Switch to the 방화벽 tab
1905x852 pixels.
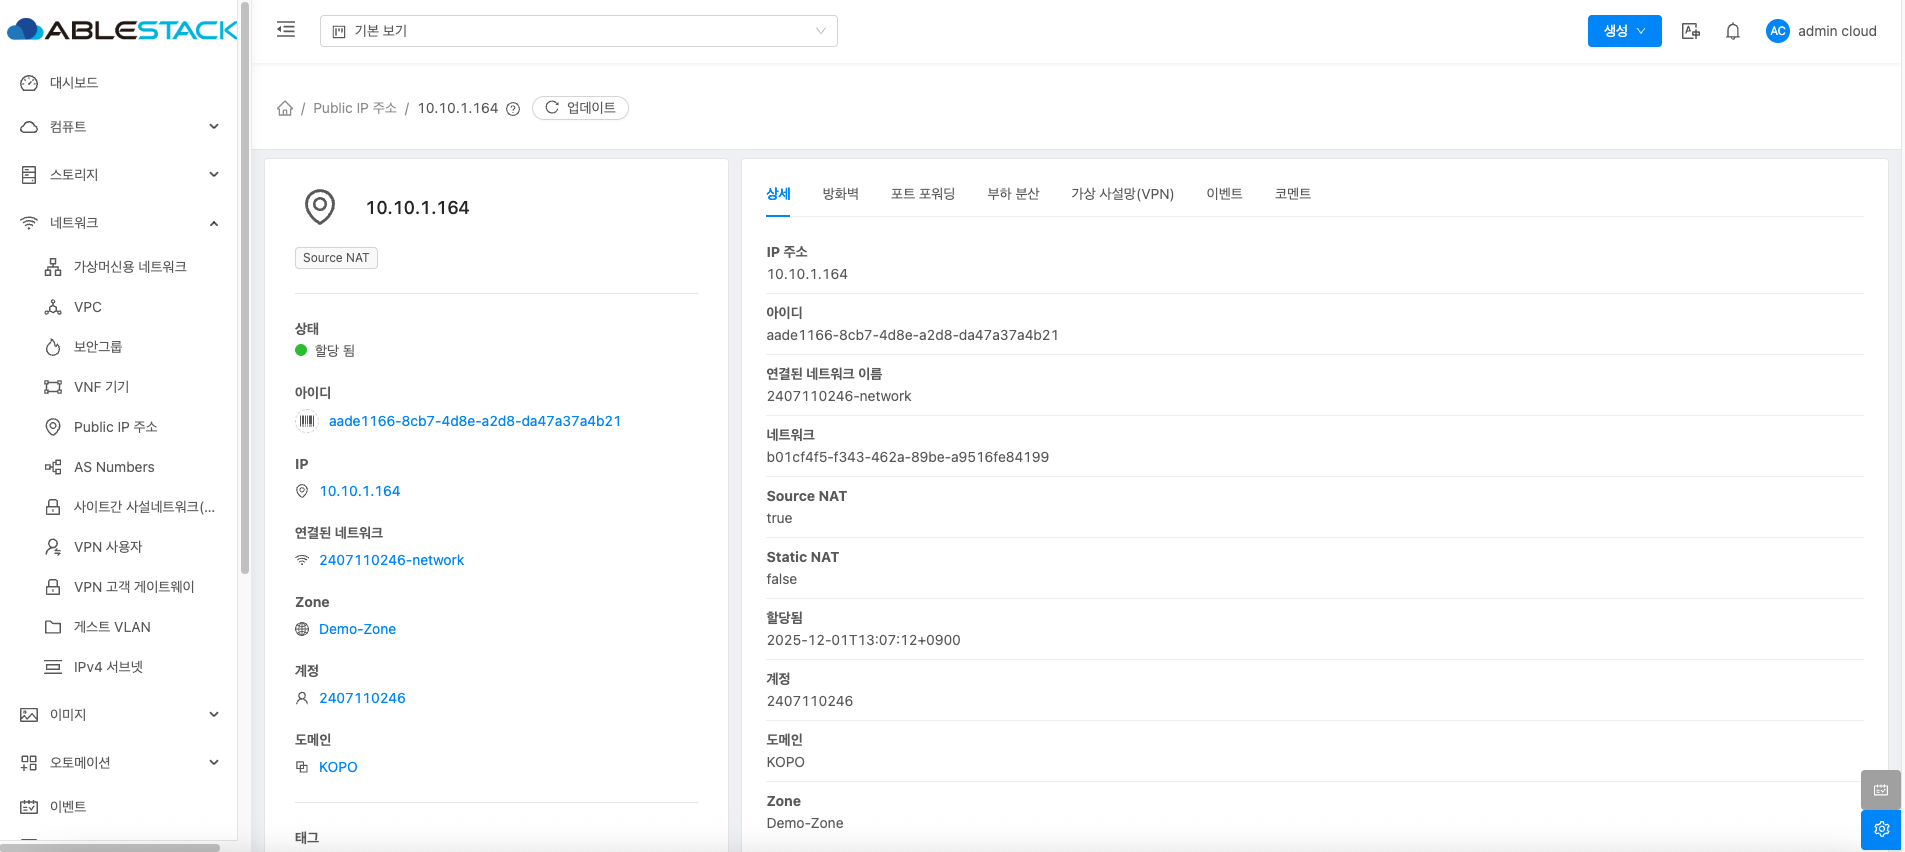tap(840, 194)
